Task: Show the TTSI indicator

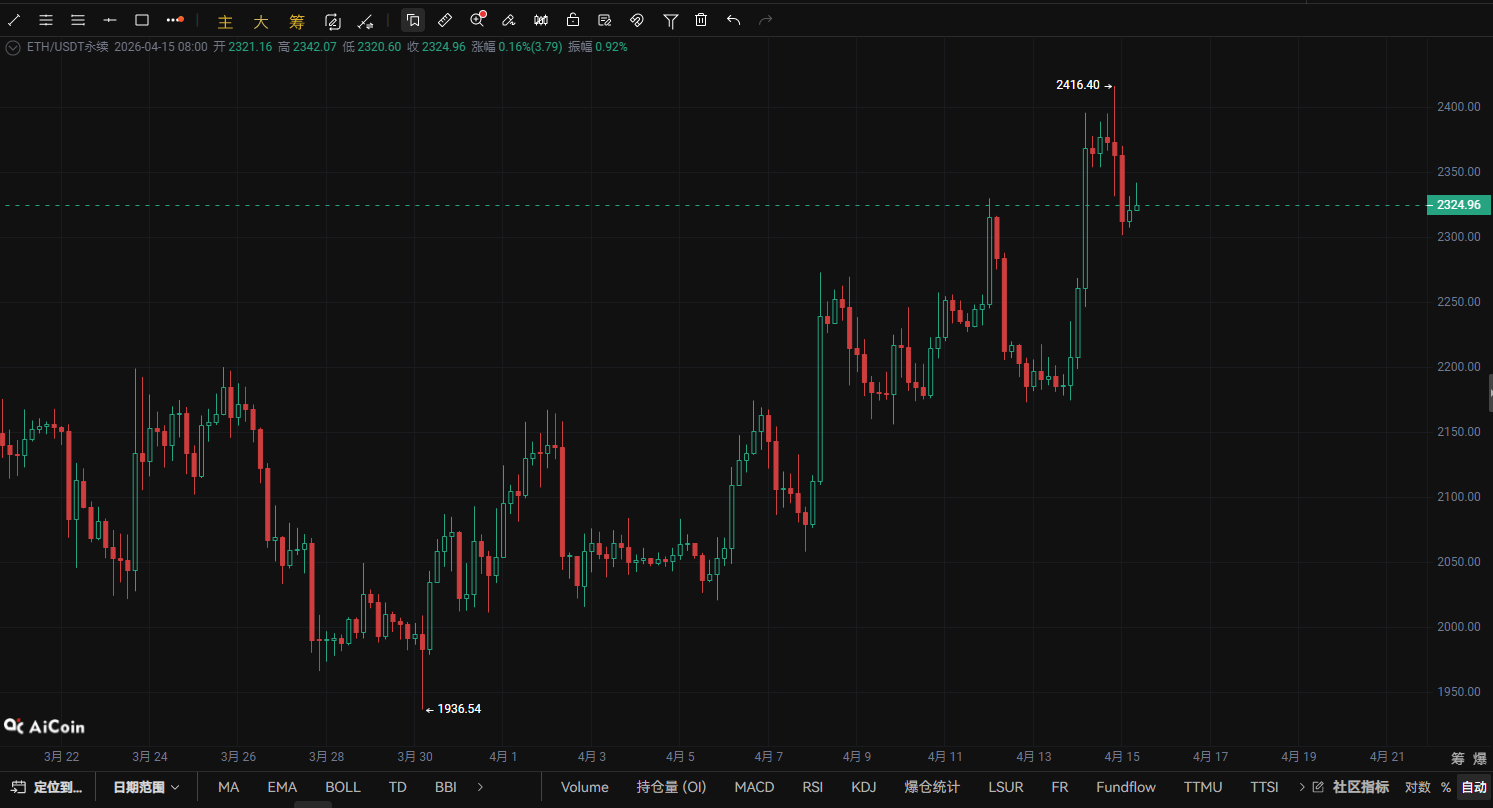Action: pyautogui.click(x=1265, y=787)
